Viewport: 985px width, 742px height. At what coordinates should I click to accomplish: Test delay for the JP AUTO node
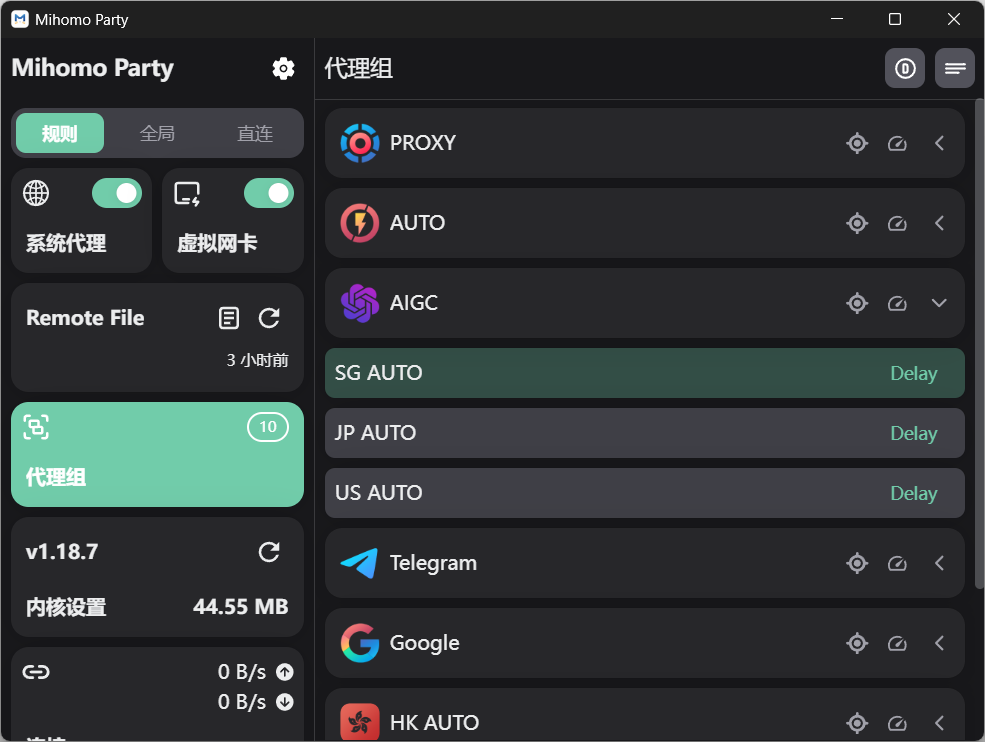(913, 433)
